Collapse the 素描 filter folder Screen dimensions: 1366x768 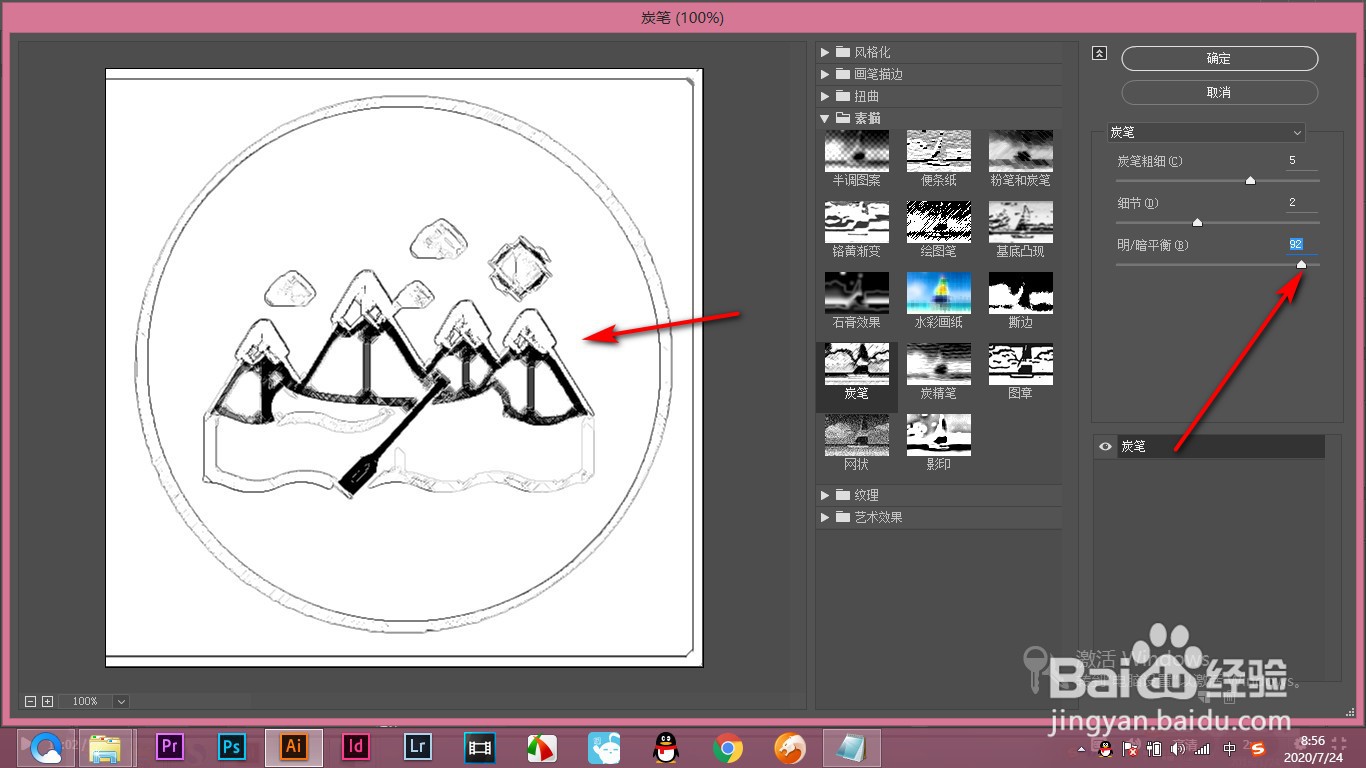(x=825, y=118)
